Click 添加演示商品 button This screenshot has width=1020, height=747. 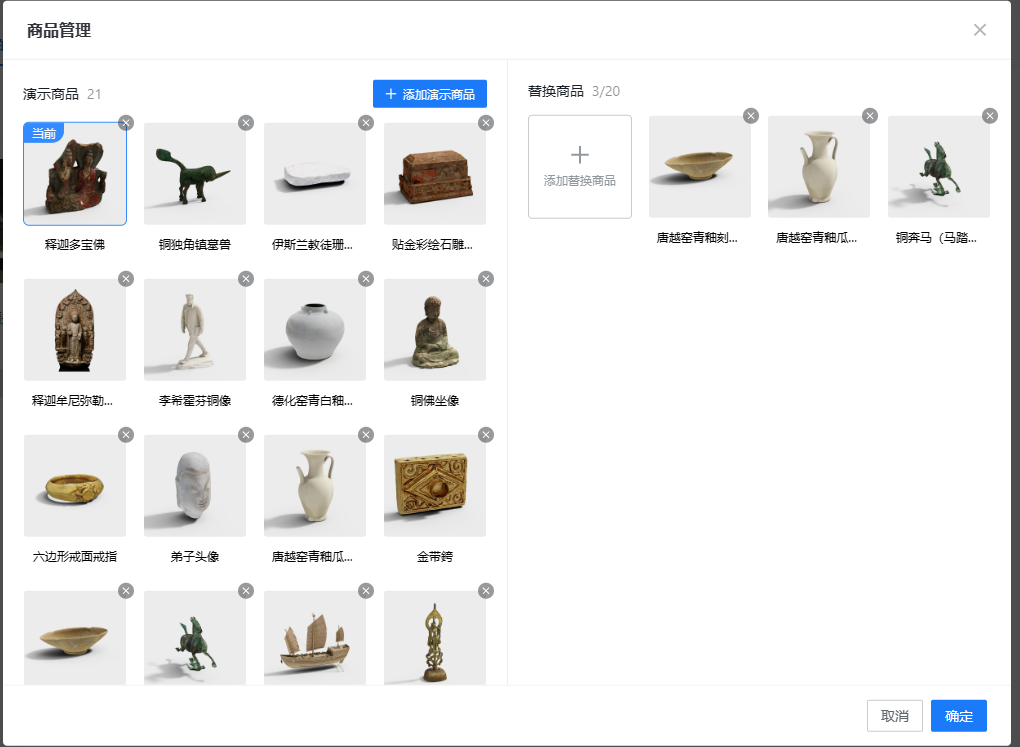430,94
